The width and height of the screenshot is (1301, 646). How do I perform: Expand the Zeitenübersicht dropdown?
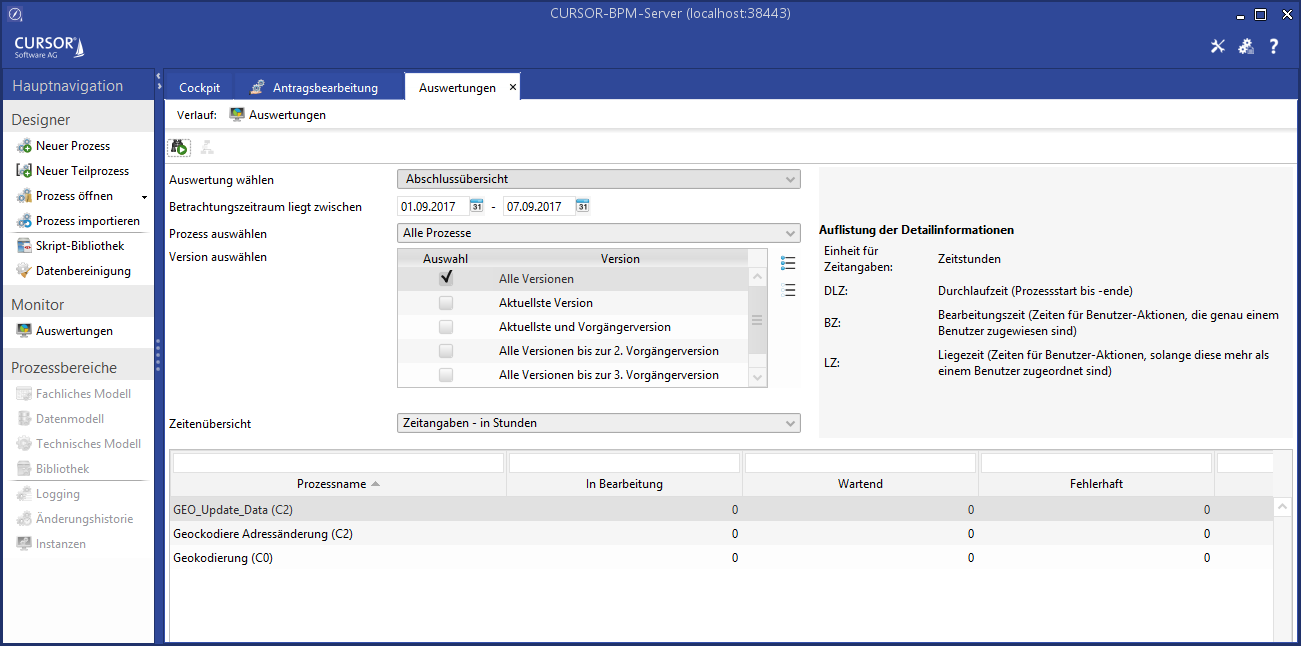pyautogui.click(x=598, y=423)
